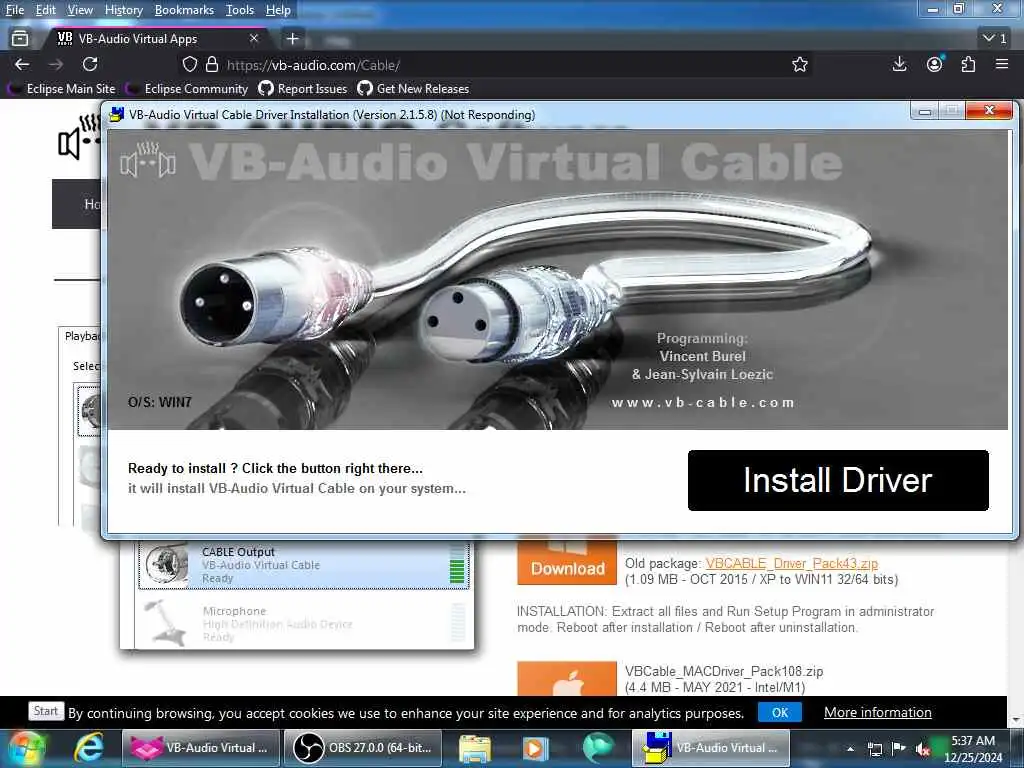Bookmark this page with star icon
The height and width of the screenshot is (768, 1024).
pos(800,64)
